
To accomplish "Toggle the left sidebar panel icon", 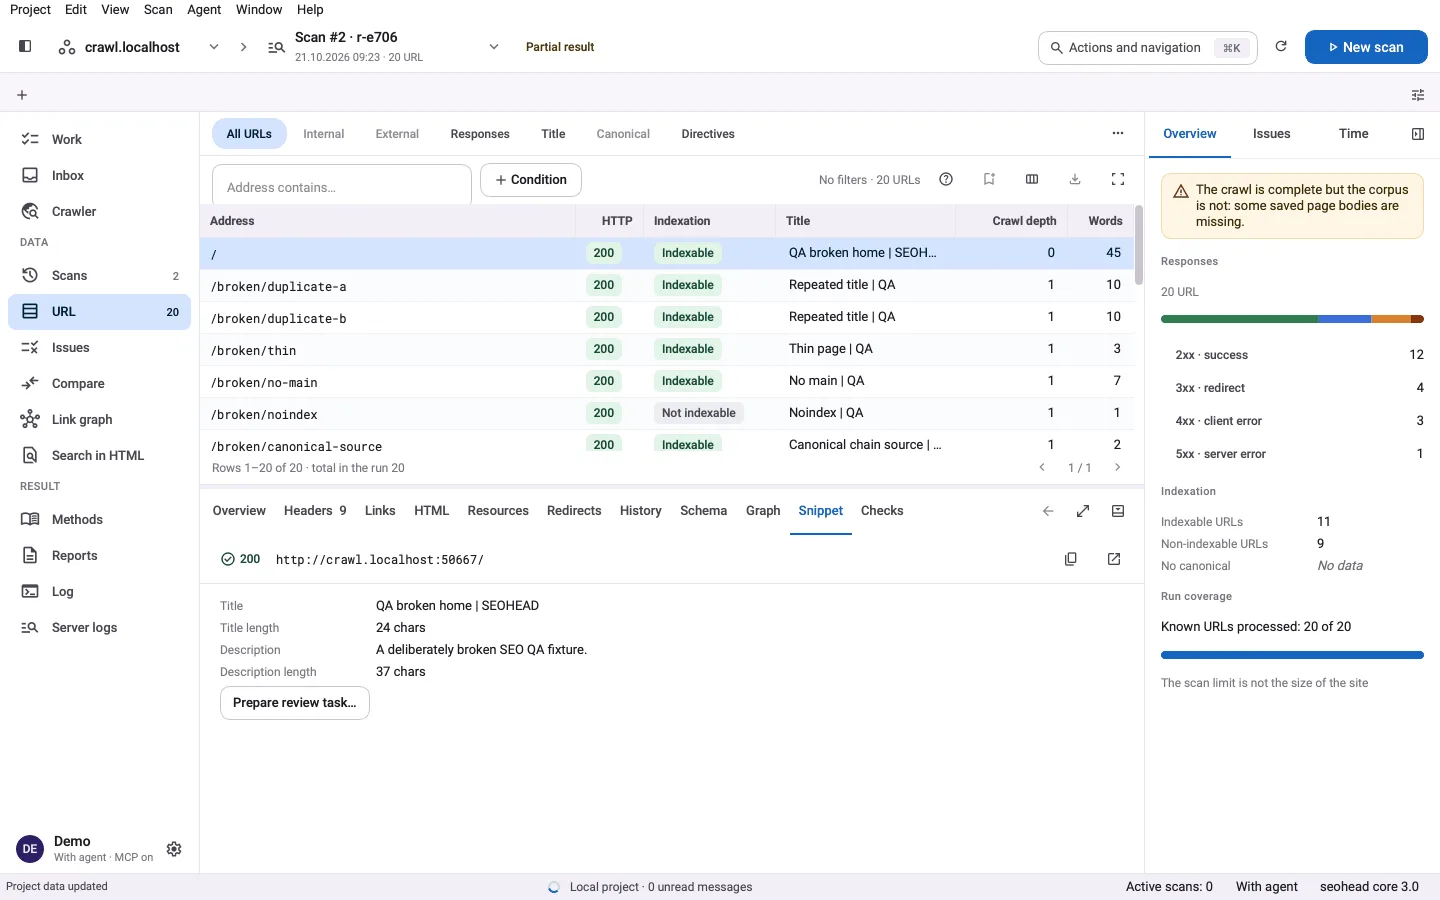I will [x=25, y=46].
